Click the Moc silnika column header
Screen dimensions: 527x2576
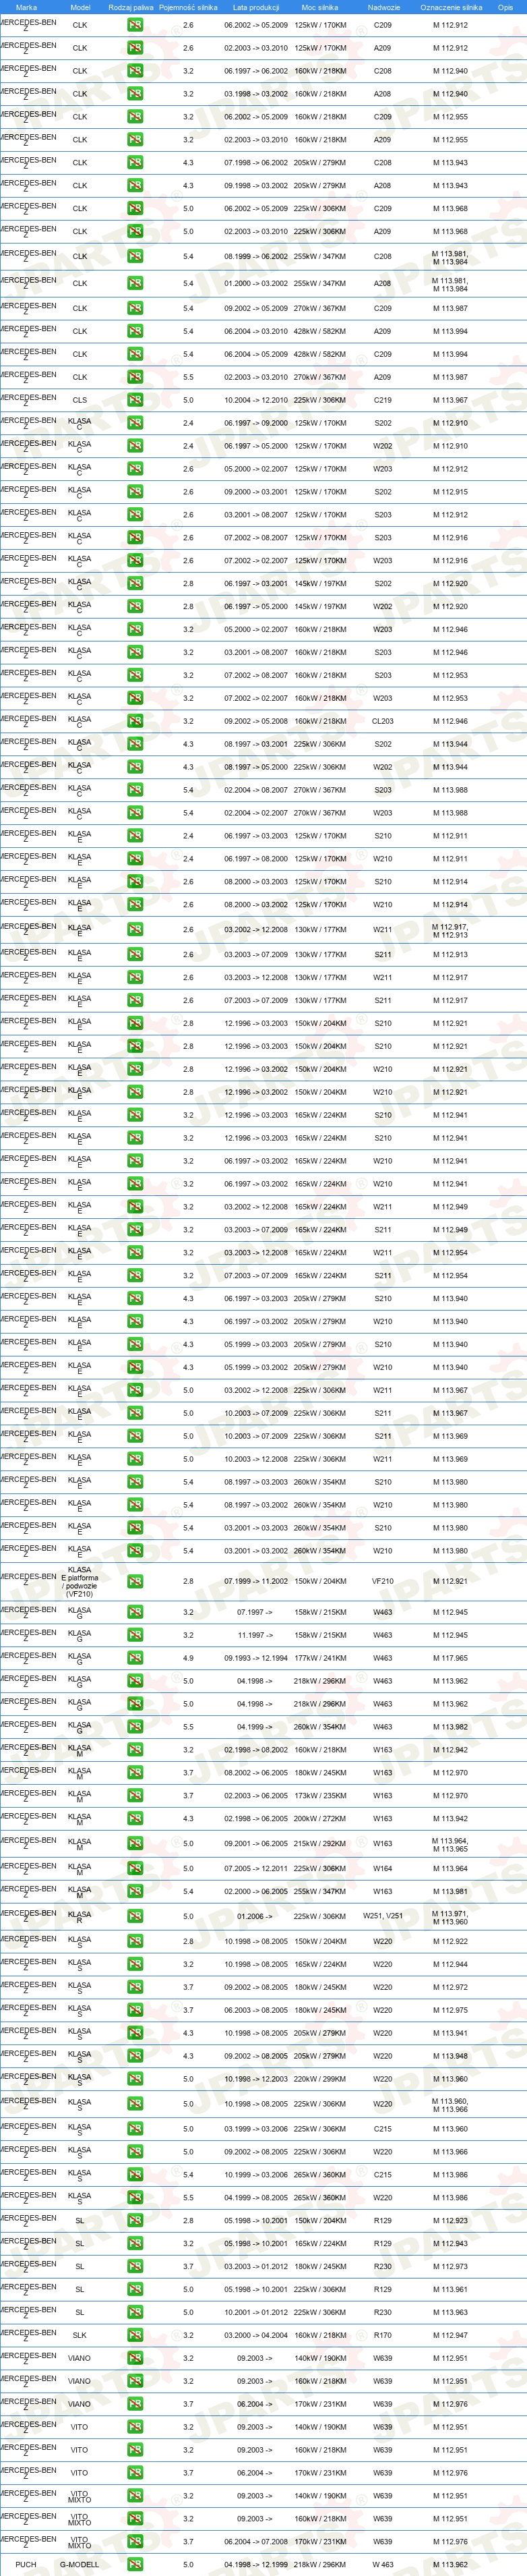[320, 7]
